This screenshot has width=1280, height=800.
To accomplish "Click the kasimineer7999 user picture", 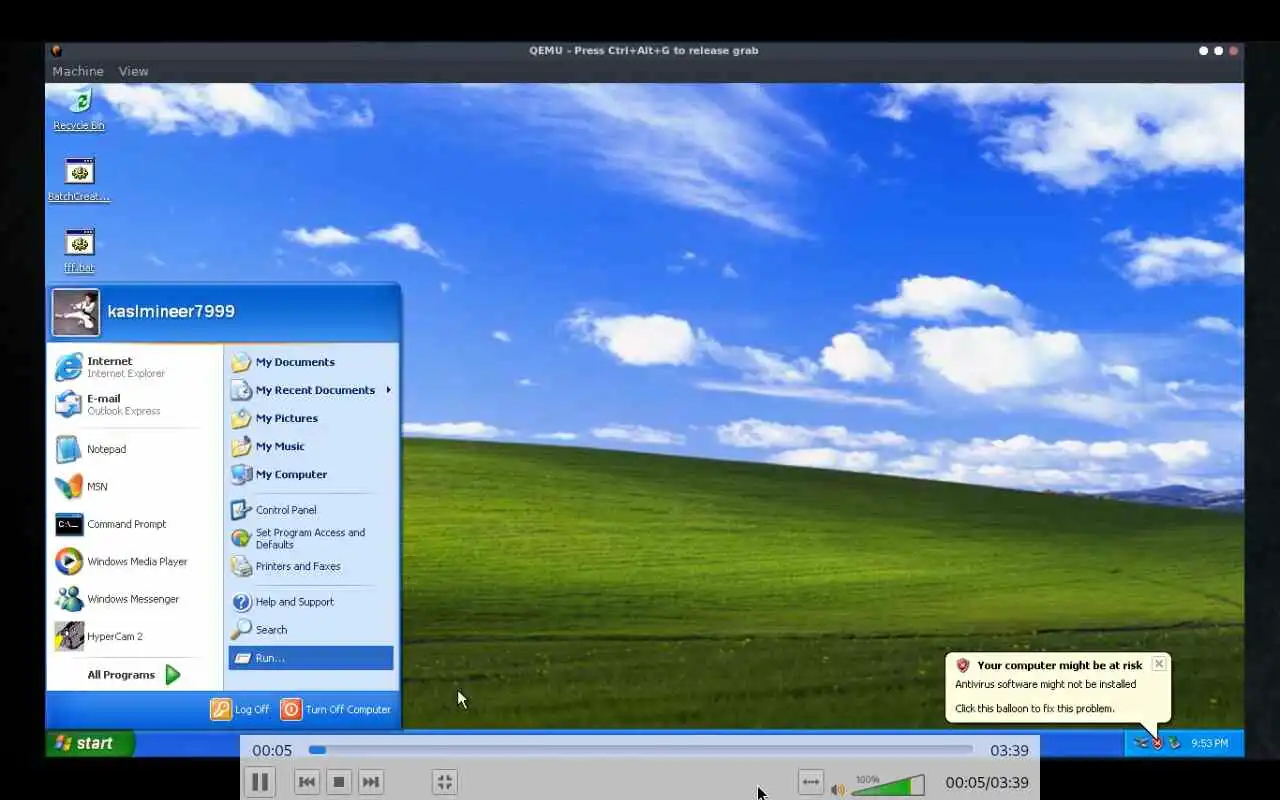I will click(76, 313).
